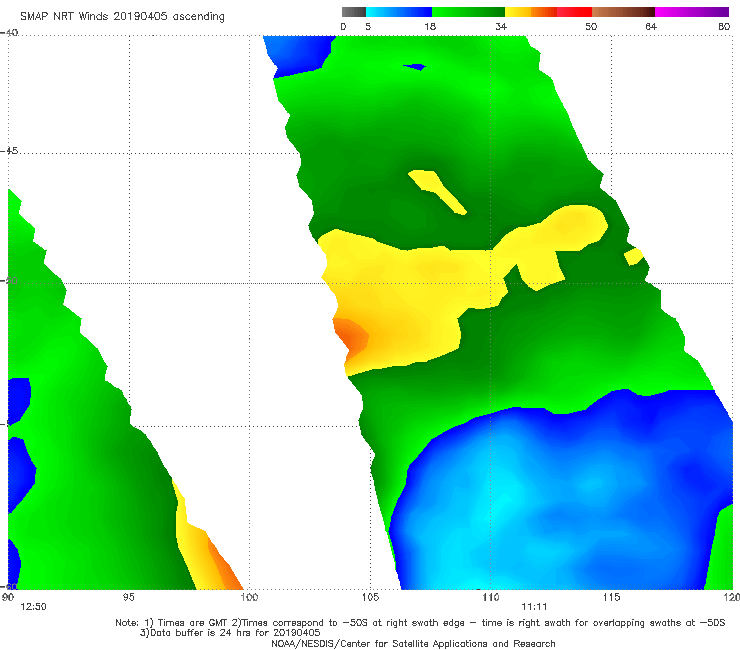Click the scale label '18'
Viewport: 740px width, 650px height.
430,26
